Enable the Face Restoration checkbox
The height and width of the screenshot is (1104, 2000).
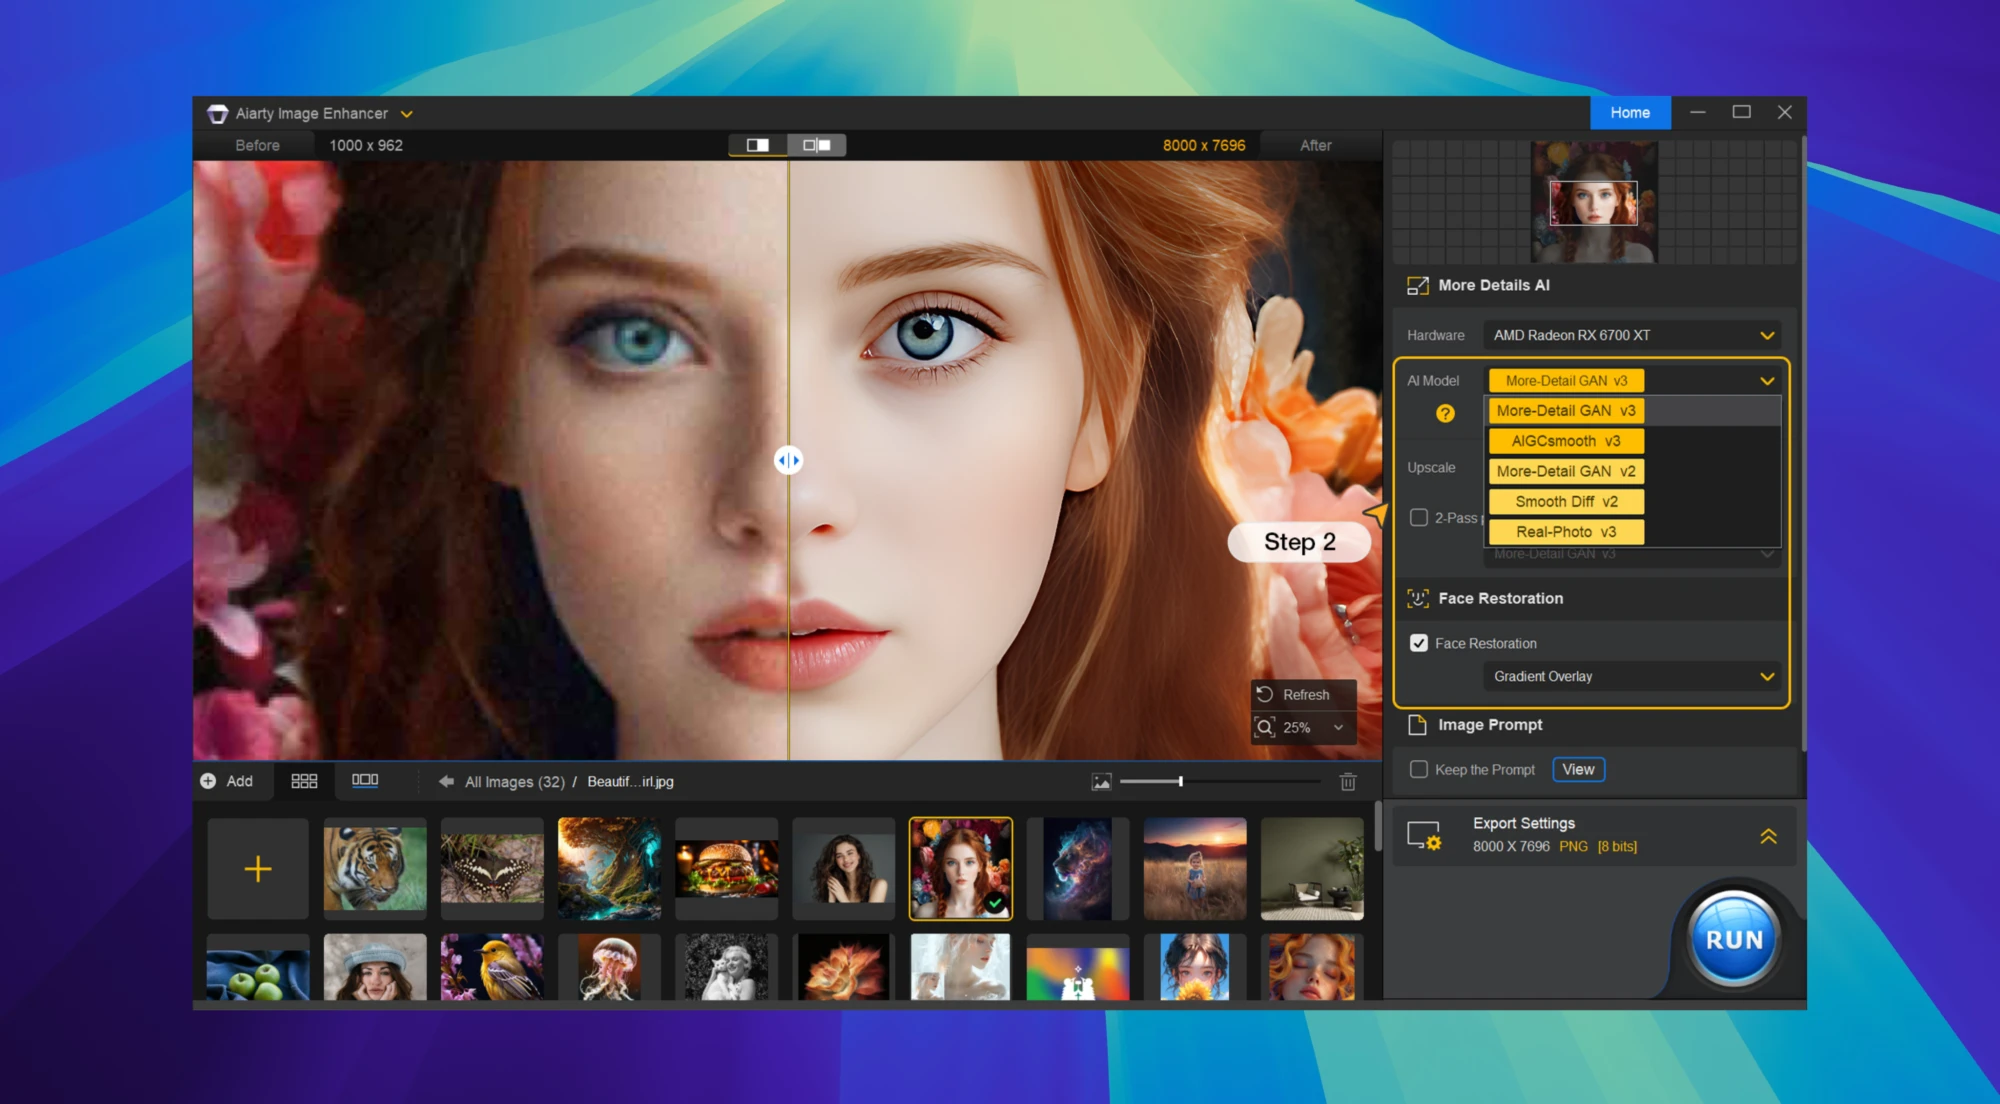[1419, 643]
